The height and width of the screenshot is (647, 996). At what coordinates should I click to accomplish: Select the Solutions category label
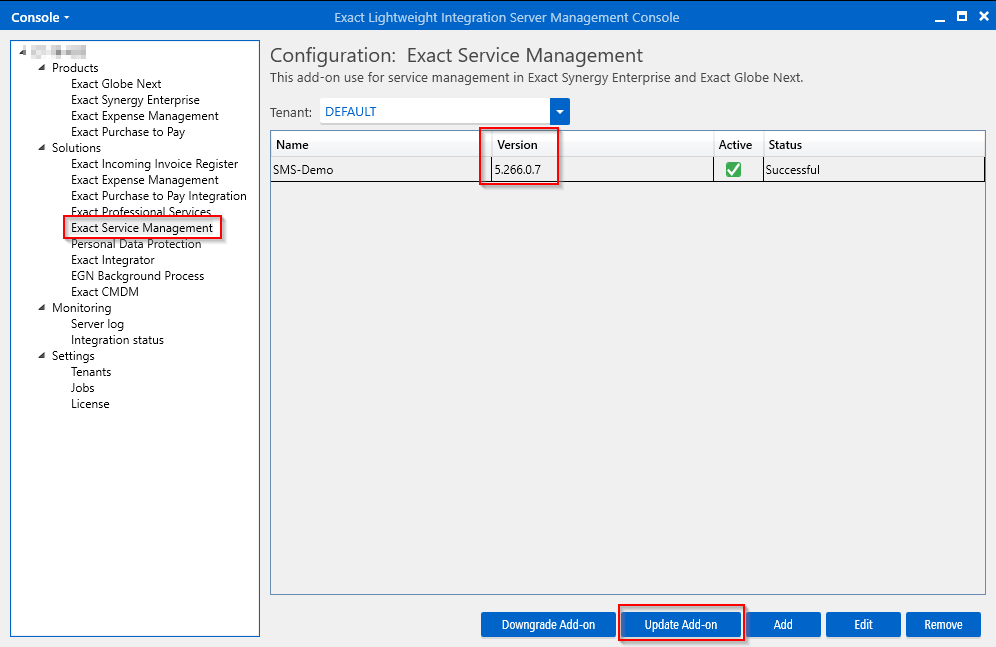point(76,147)
